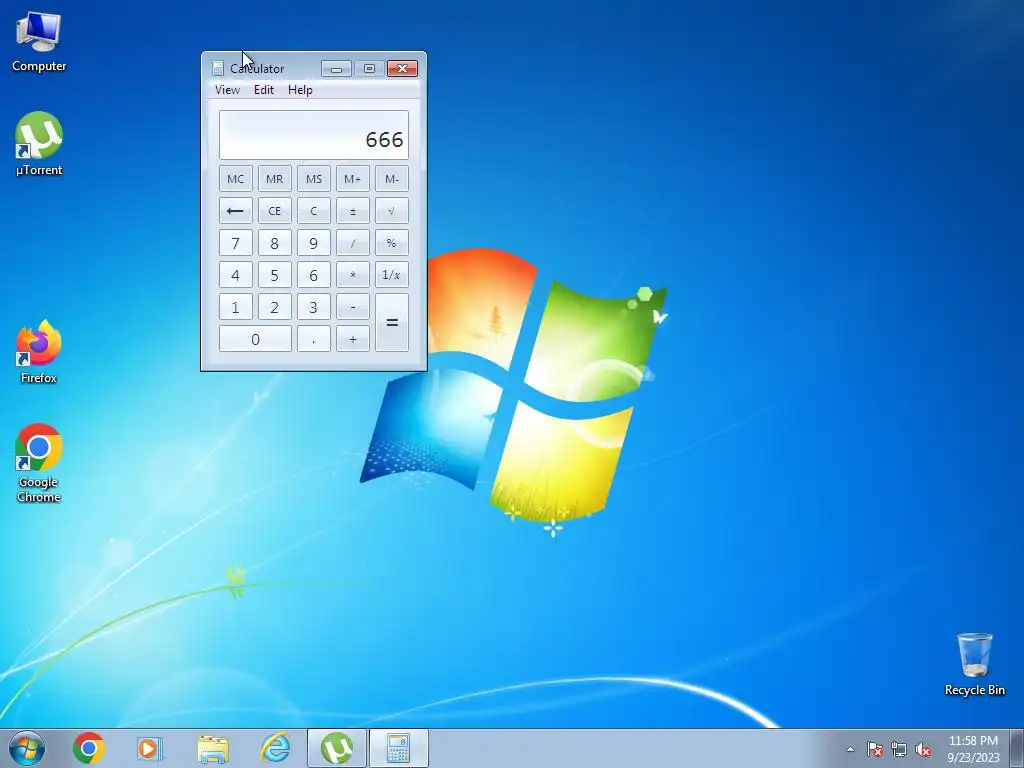This screenshot has width=1024, height=768.
Task: Store value with the MS button
Action: (x=313, y=179)
